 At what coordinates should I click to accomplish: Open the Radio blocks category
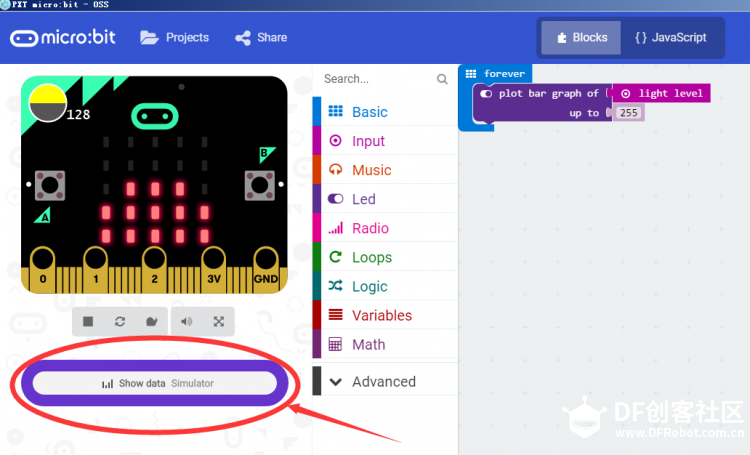[x=386, y=228]
